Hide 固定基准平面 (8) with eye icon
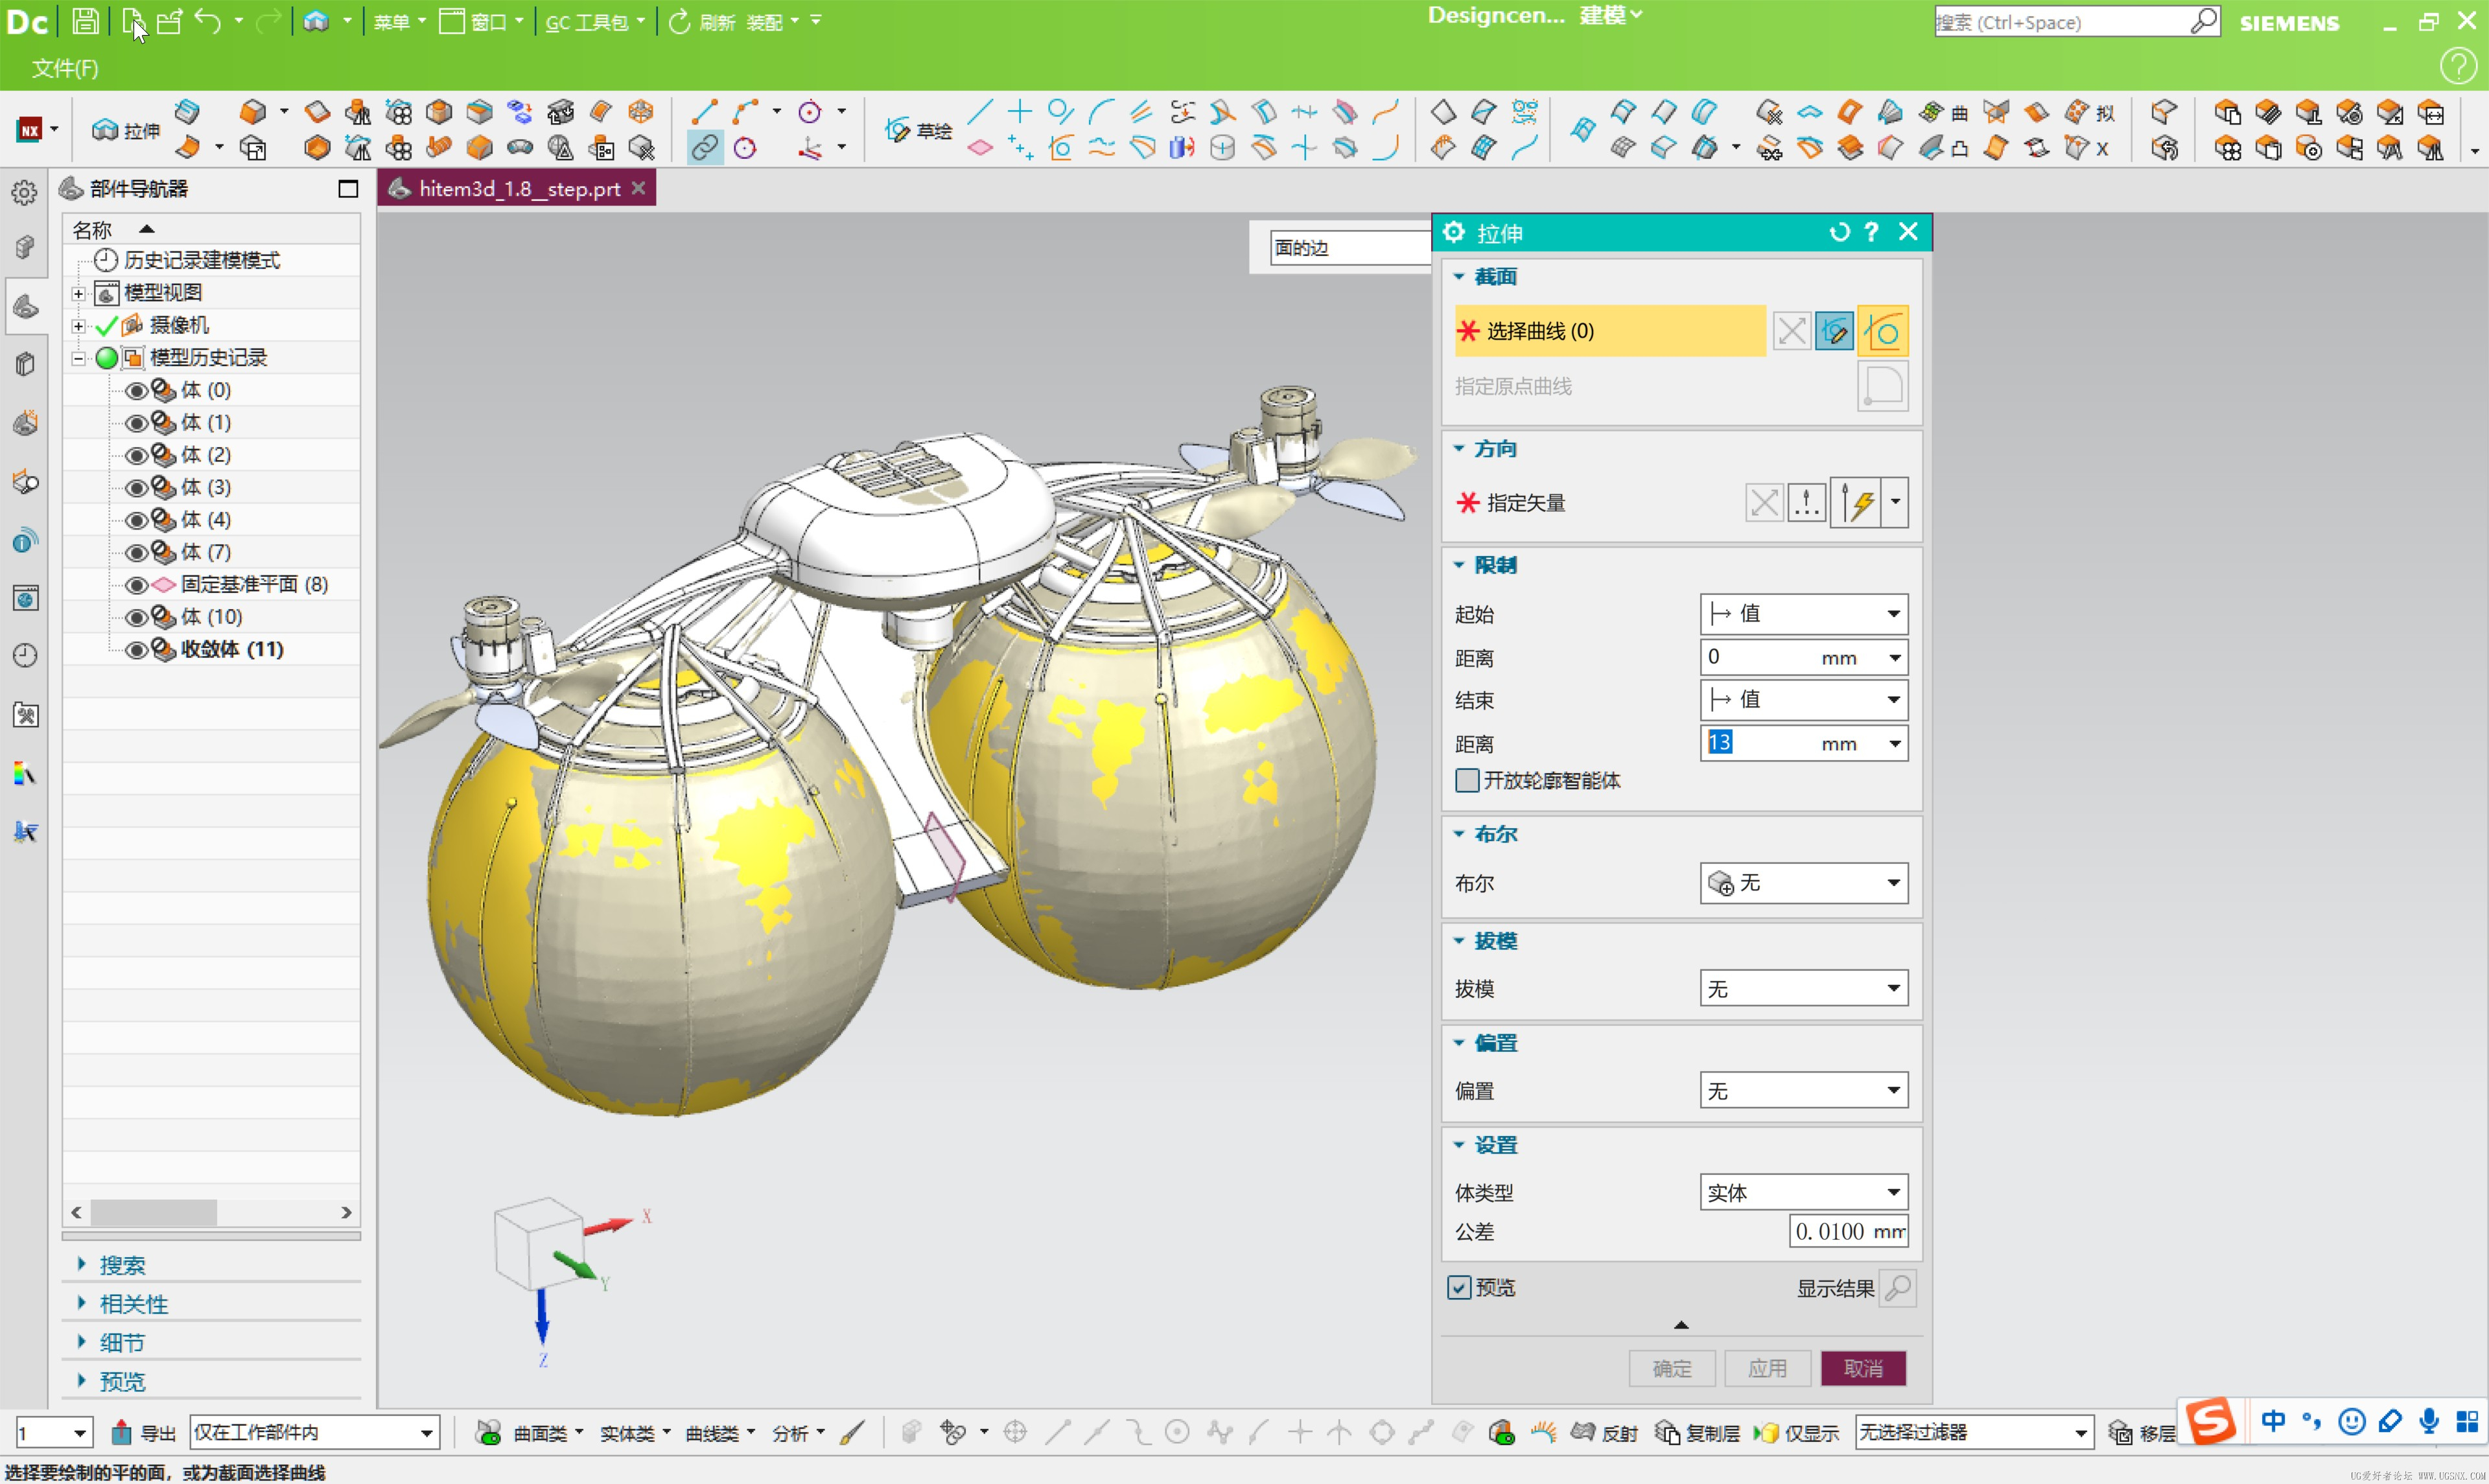The height and width of the screenshot is (1484, 2489). click(x=136, y=584)
